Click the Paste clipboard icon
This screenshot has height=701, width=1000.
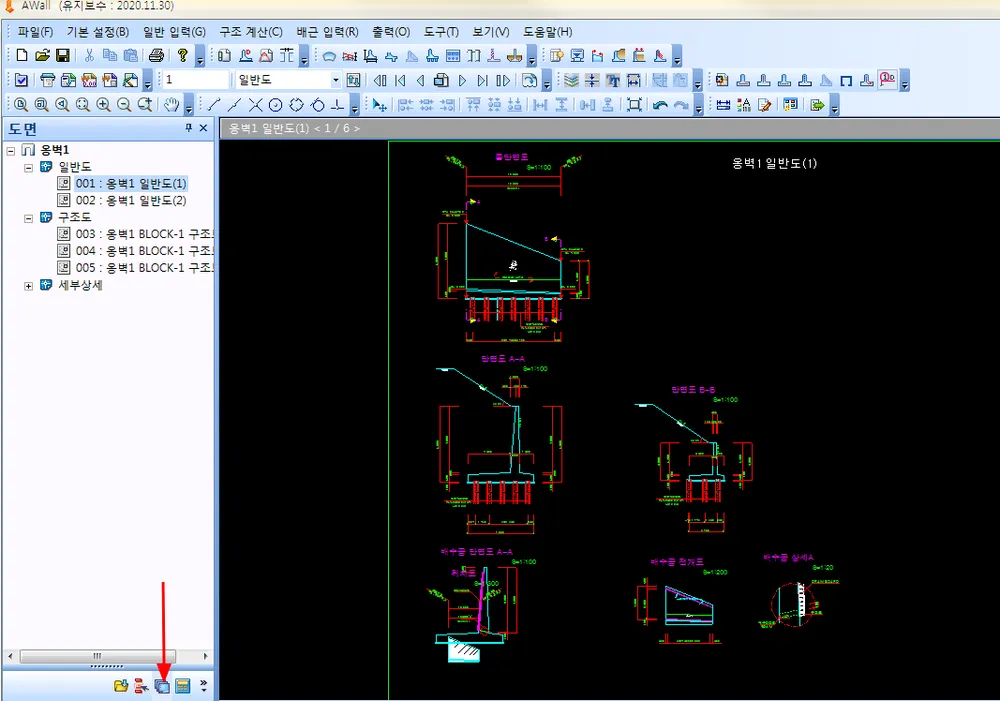coord(131,55)
